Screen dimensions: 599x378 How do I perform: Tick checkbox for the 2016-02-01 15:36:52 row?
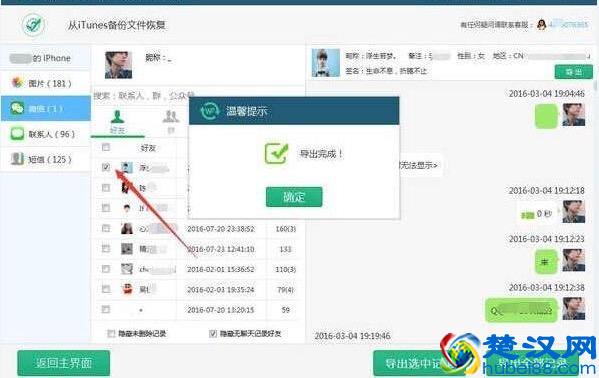pos(106,269)
